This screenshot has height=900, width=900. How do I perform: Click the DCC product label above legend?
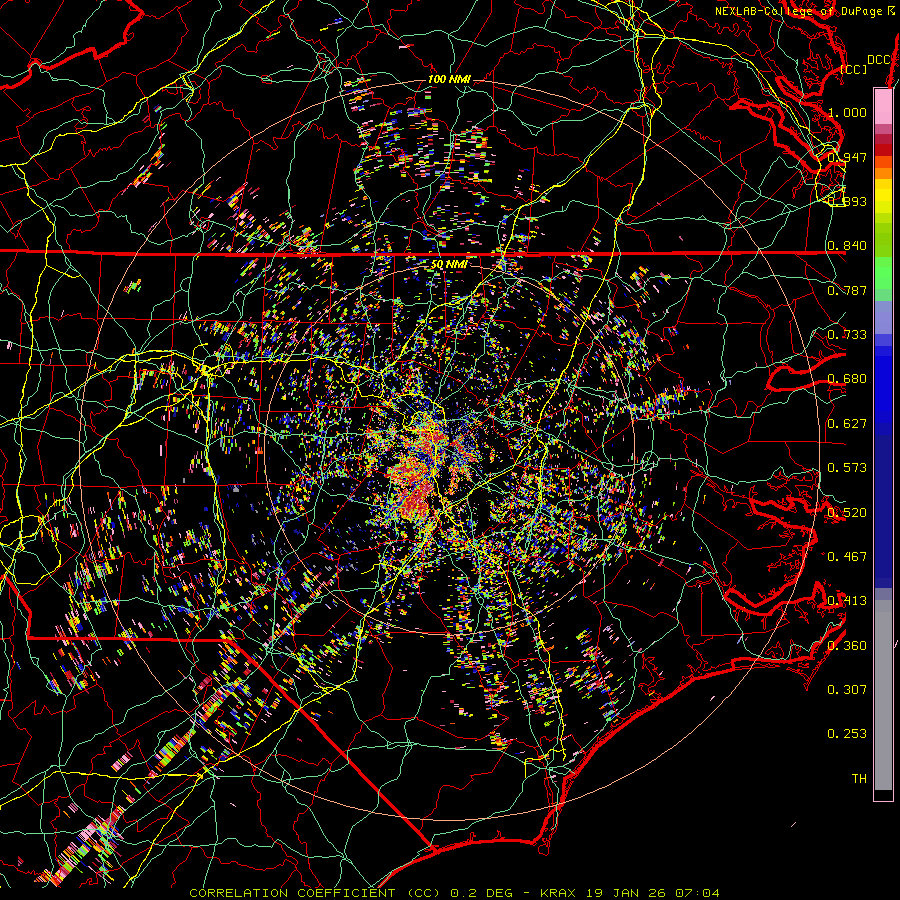tap(879, 59)
